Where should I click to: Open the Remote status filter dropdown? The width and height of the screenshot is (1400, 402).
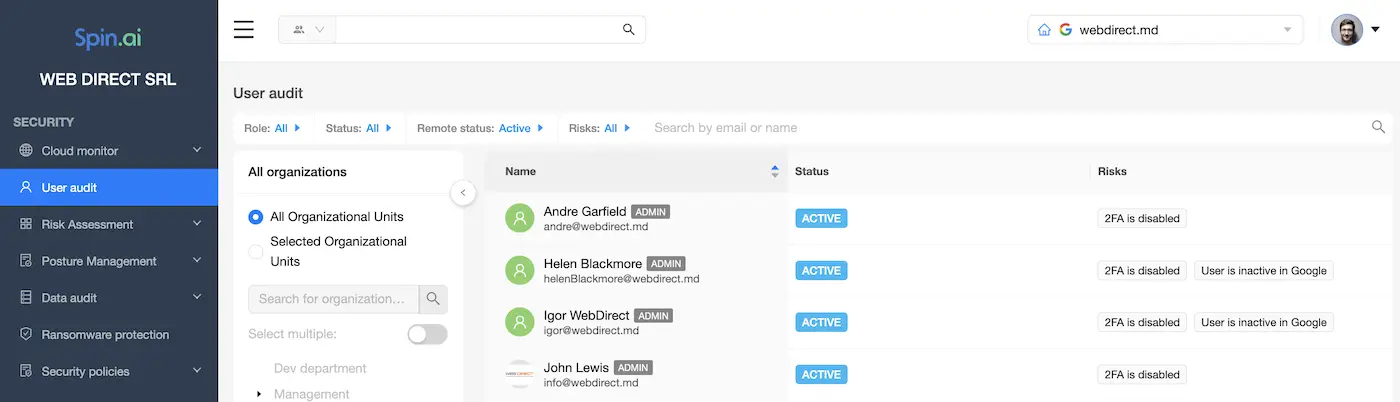(x=480, y=128)
